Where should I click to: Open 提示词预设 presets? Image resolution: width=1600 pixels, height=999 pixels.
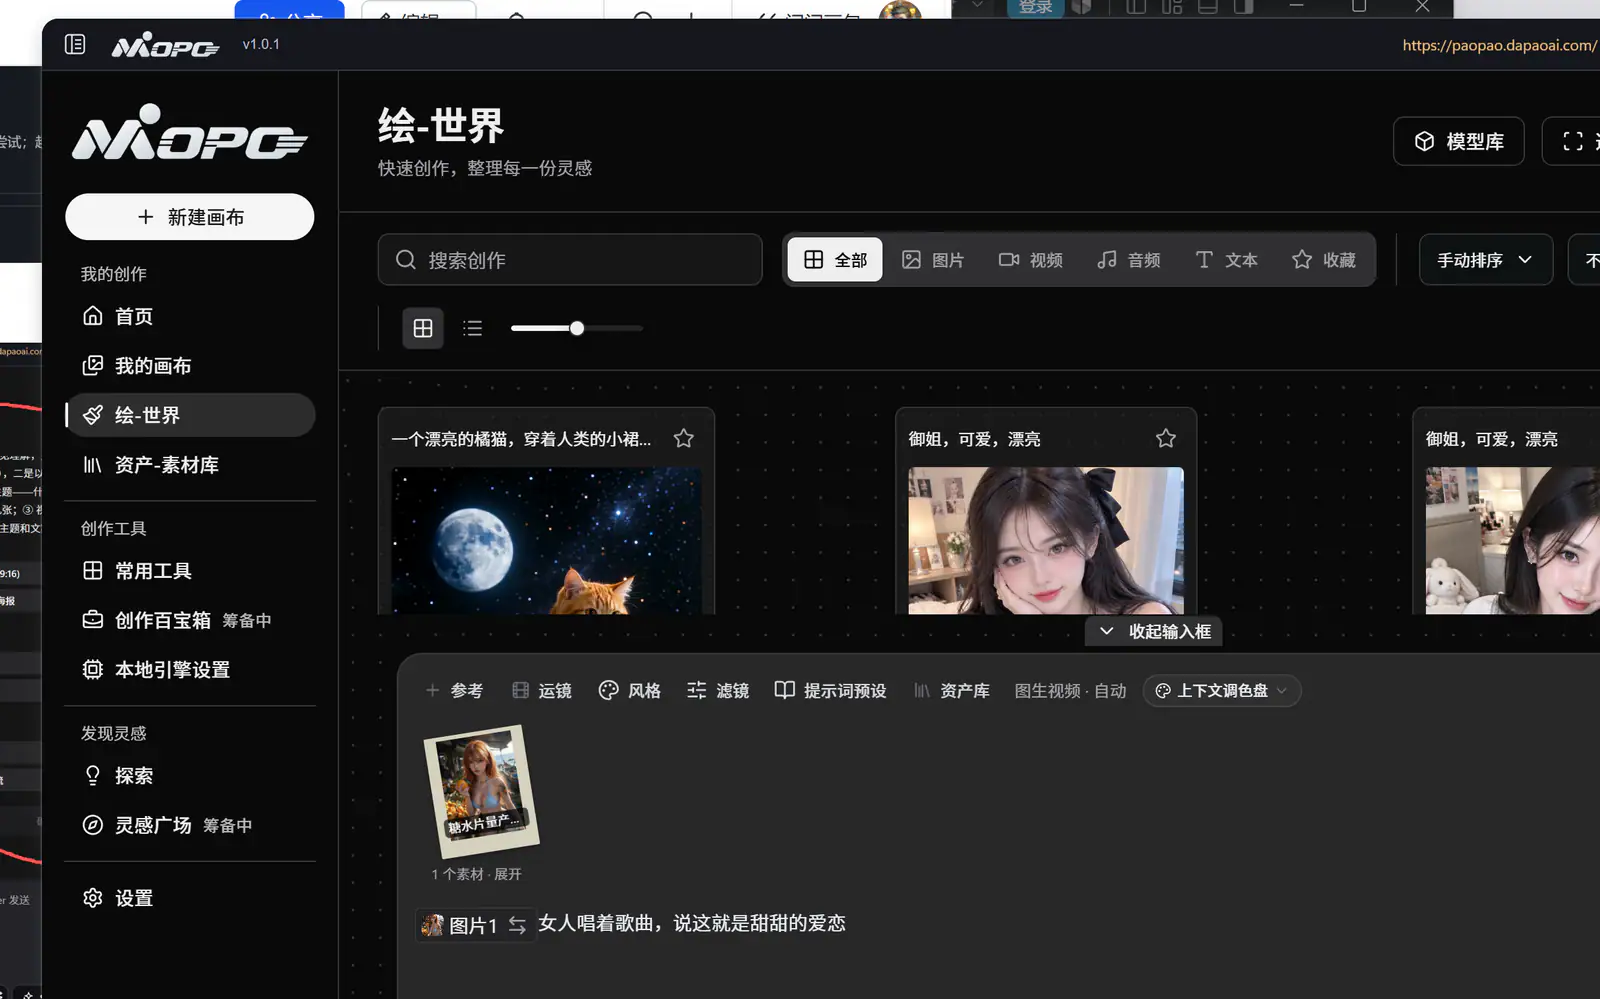pos(831,691)
